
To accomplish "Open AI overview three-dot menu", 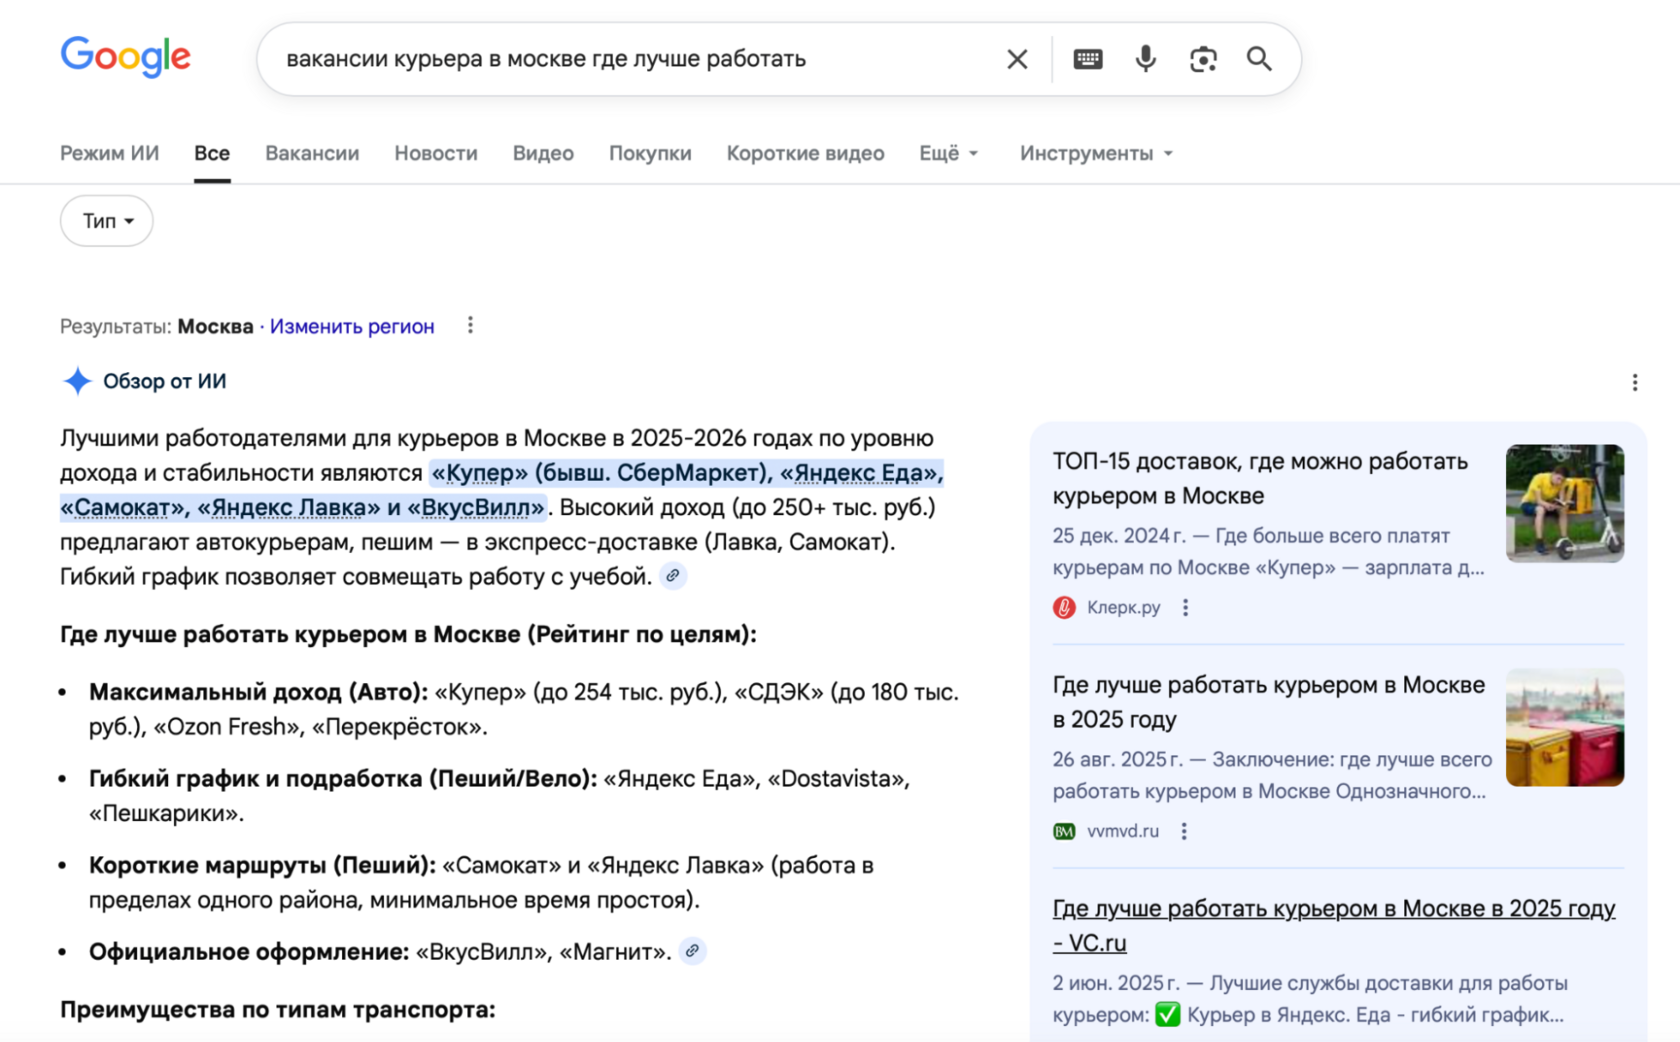I will (1635, 382).
